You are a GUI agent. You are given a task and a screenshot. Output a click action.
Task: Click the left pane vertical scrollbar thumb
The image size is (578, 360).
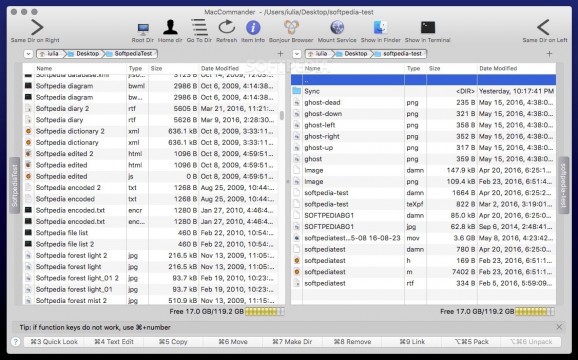pos(282,115)
